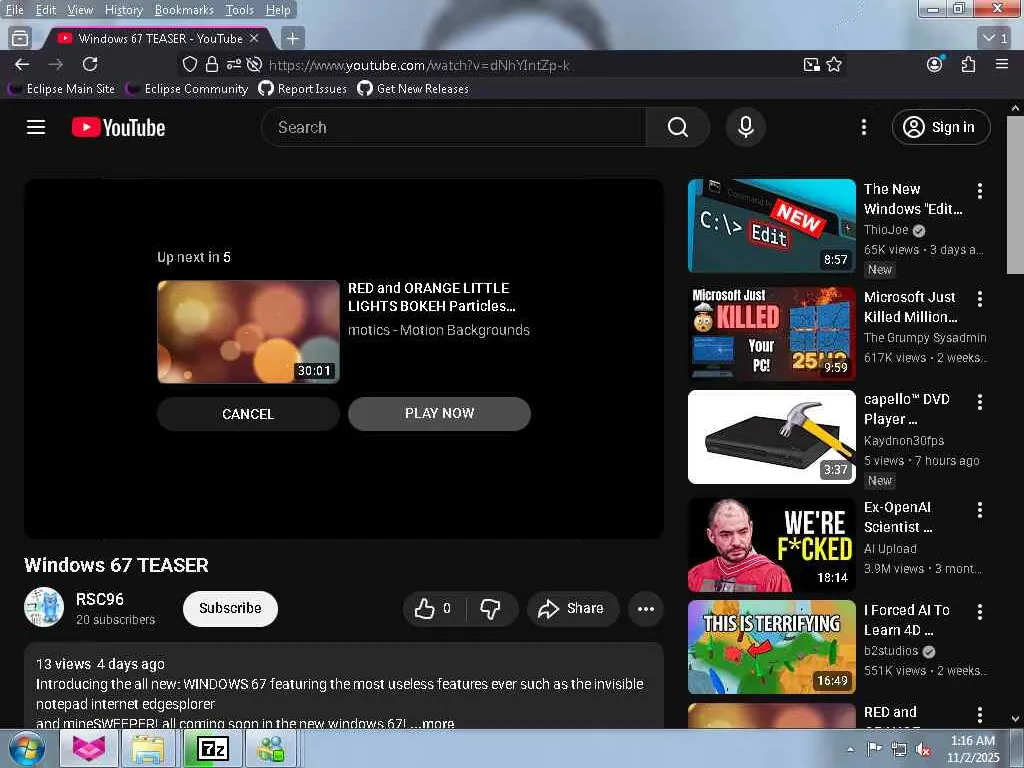1024x768 pixels.
Task: Open WE'RE F*CKED video thumbnail
Action: 772,545
